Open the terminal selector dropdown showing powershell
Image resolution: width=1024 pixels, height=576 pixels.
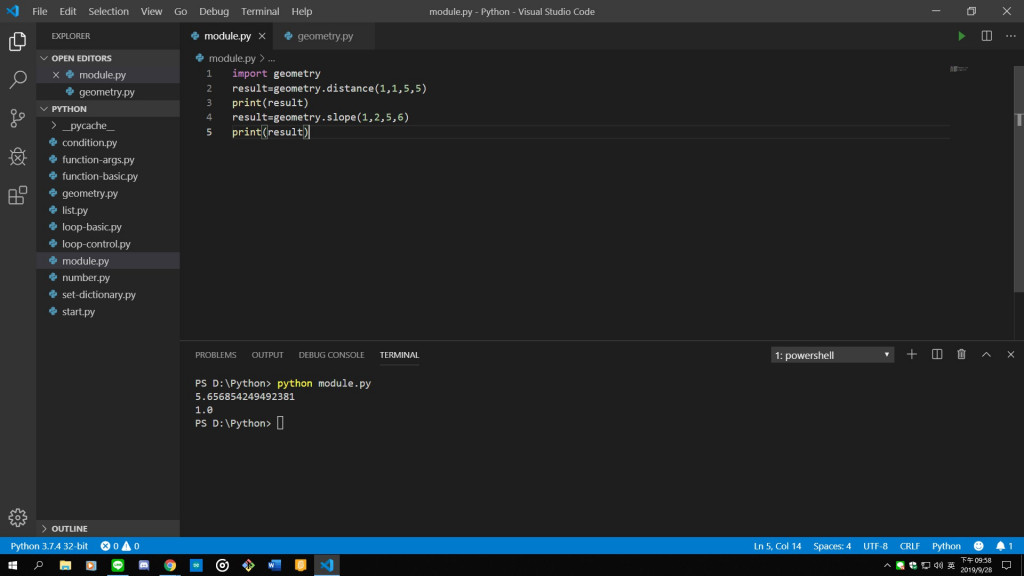(832, 355)
